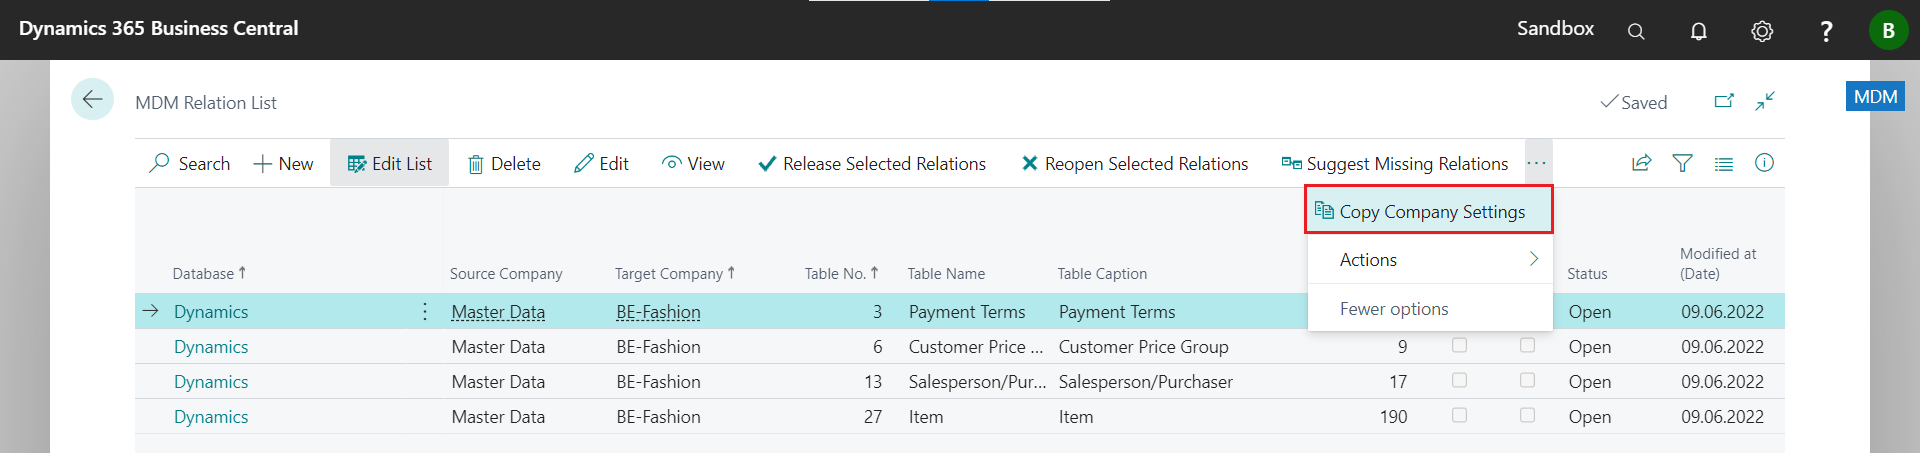Select Customer Price Group caption cell

[x=1143, y=347]
